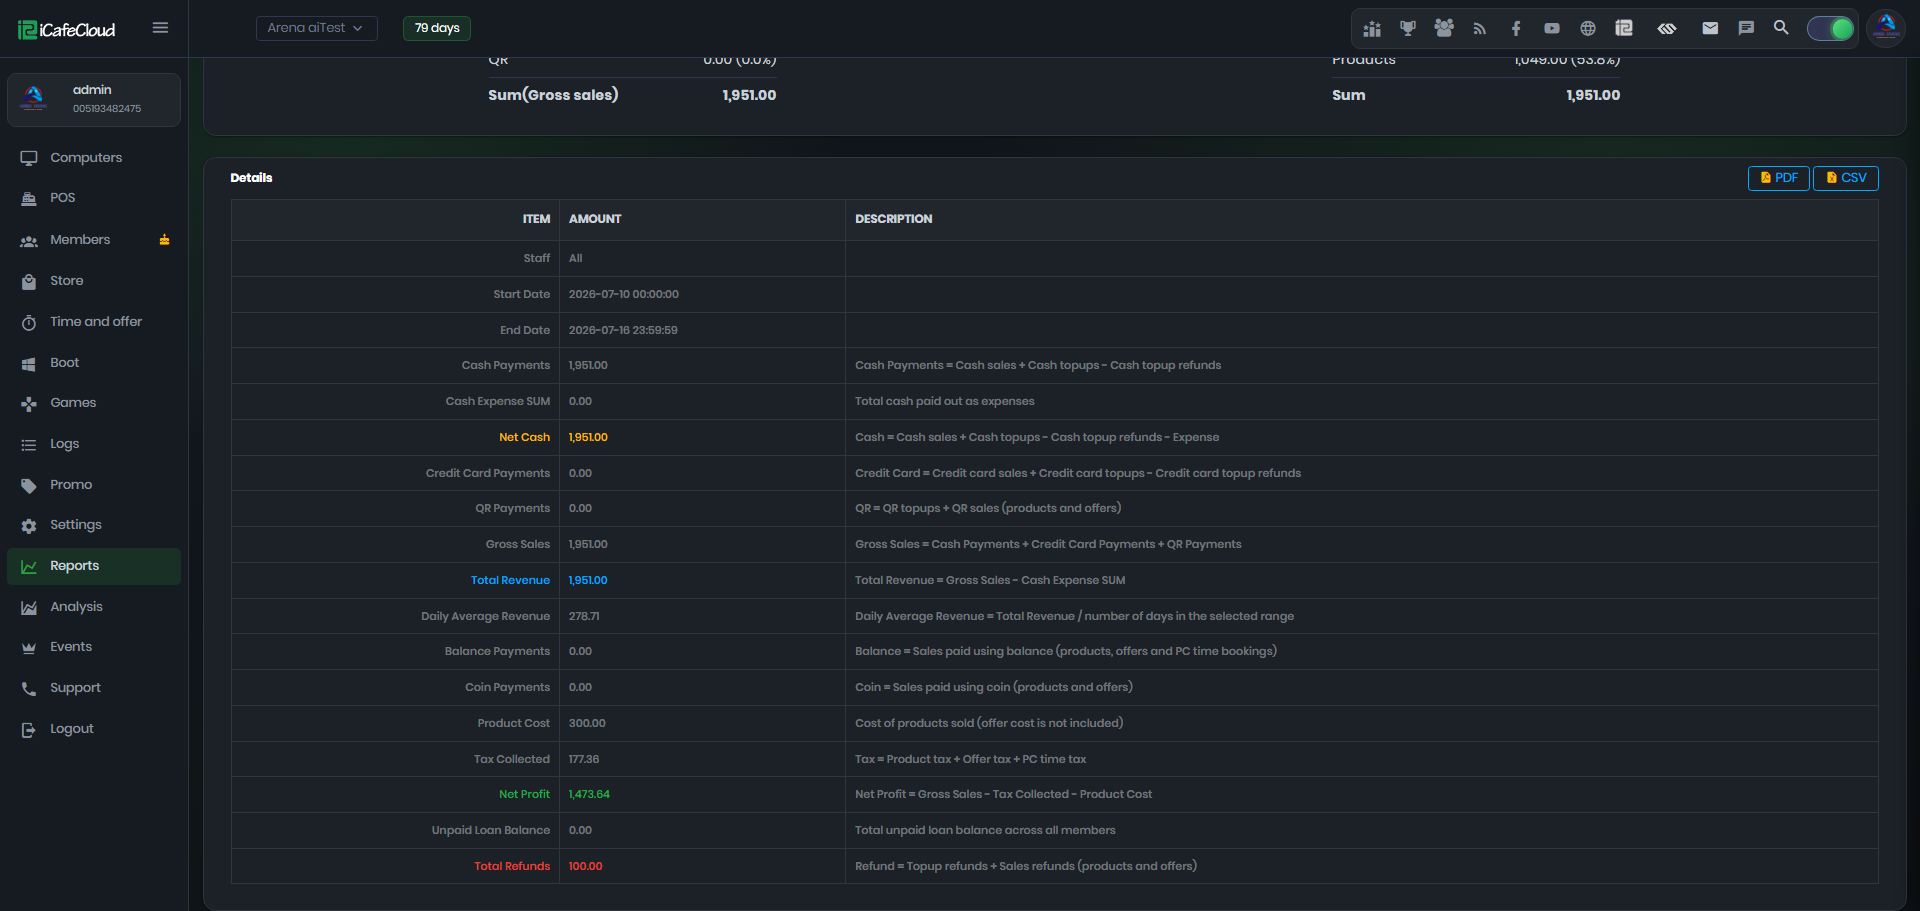Screen dimensions: 1920x911
Task: Click the POS register icon in the sidebar
Action: 29,198
